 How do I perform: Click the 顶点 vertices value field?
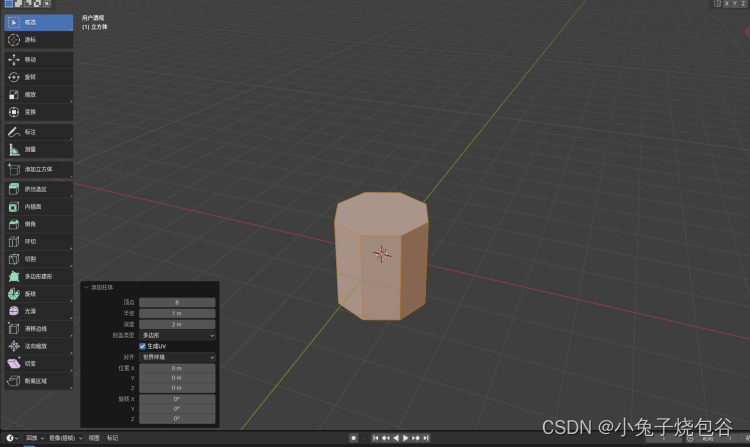click(x=177, y=302)
